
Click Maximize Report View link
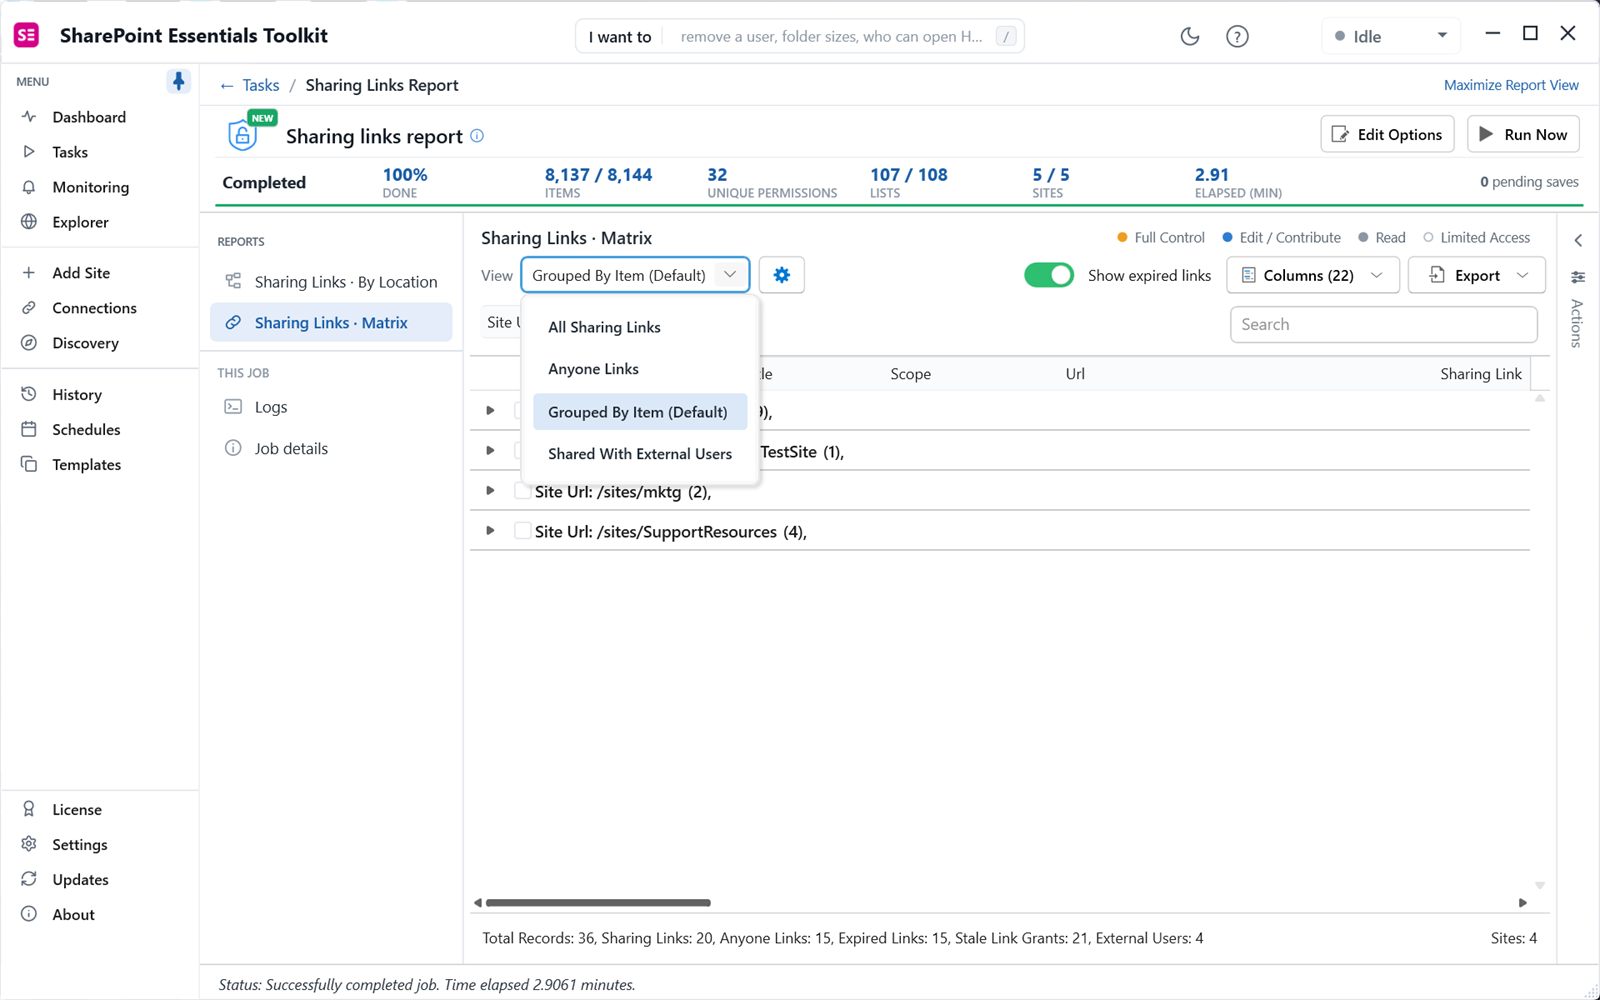pyautogui.click(x=1511, y=85)
